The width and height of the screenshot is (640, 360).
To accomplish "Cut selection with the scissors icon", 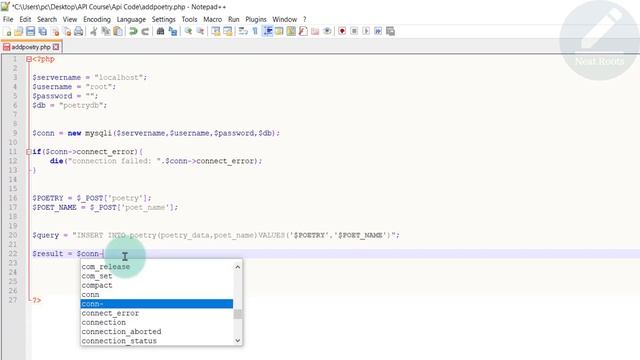I will (93, 31).
